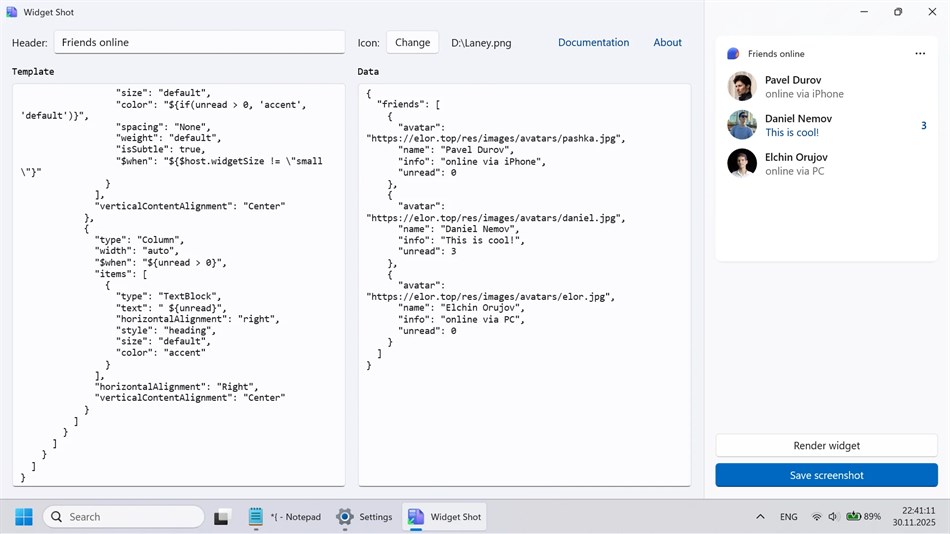
Task: Click the Widget Shot app icon in title bar
Action: (x=12, y=12)
